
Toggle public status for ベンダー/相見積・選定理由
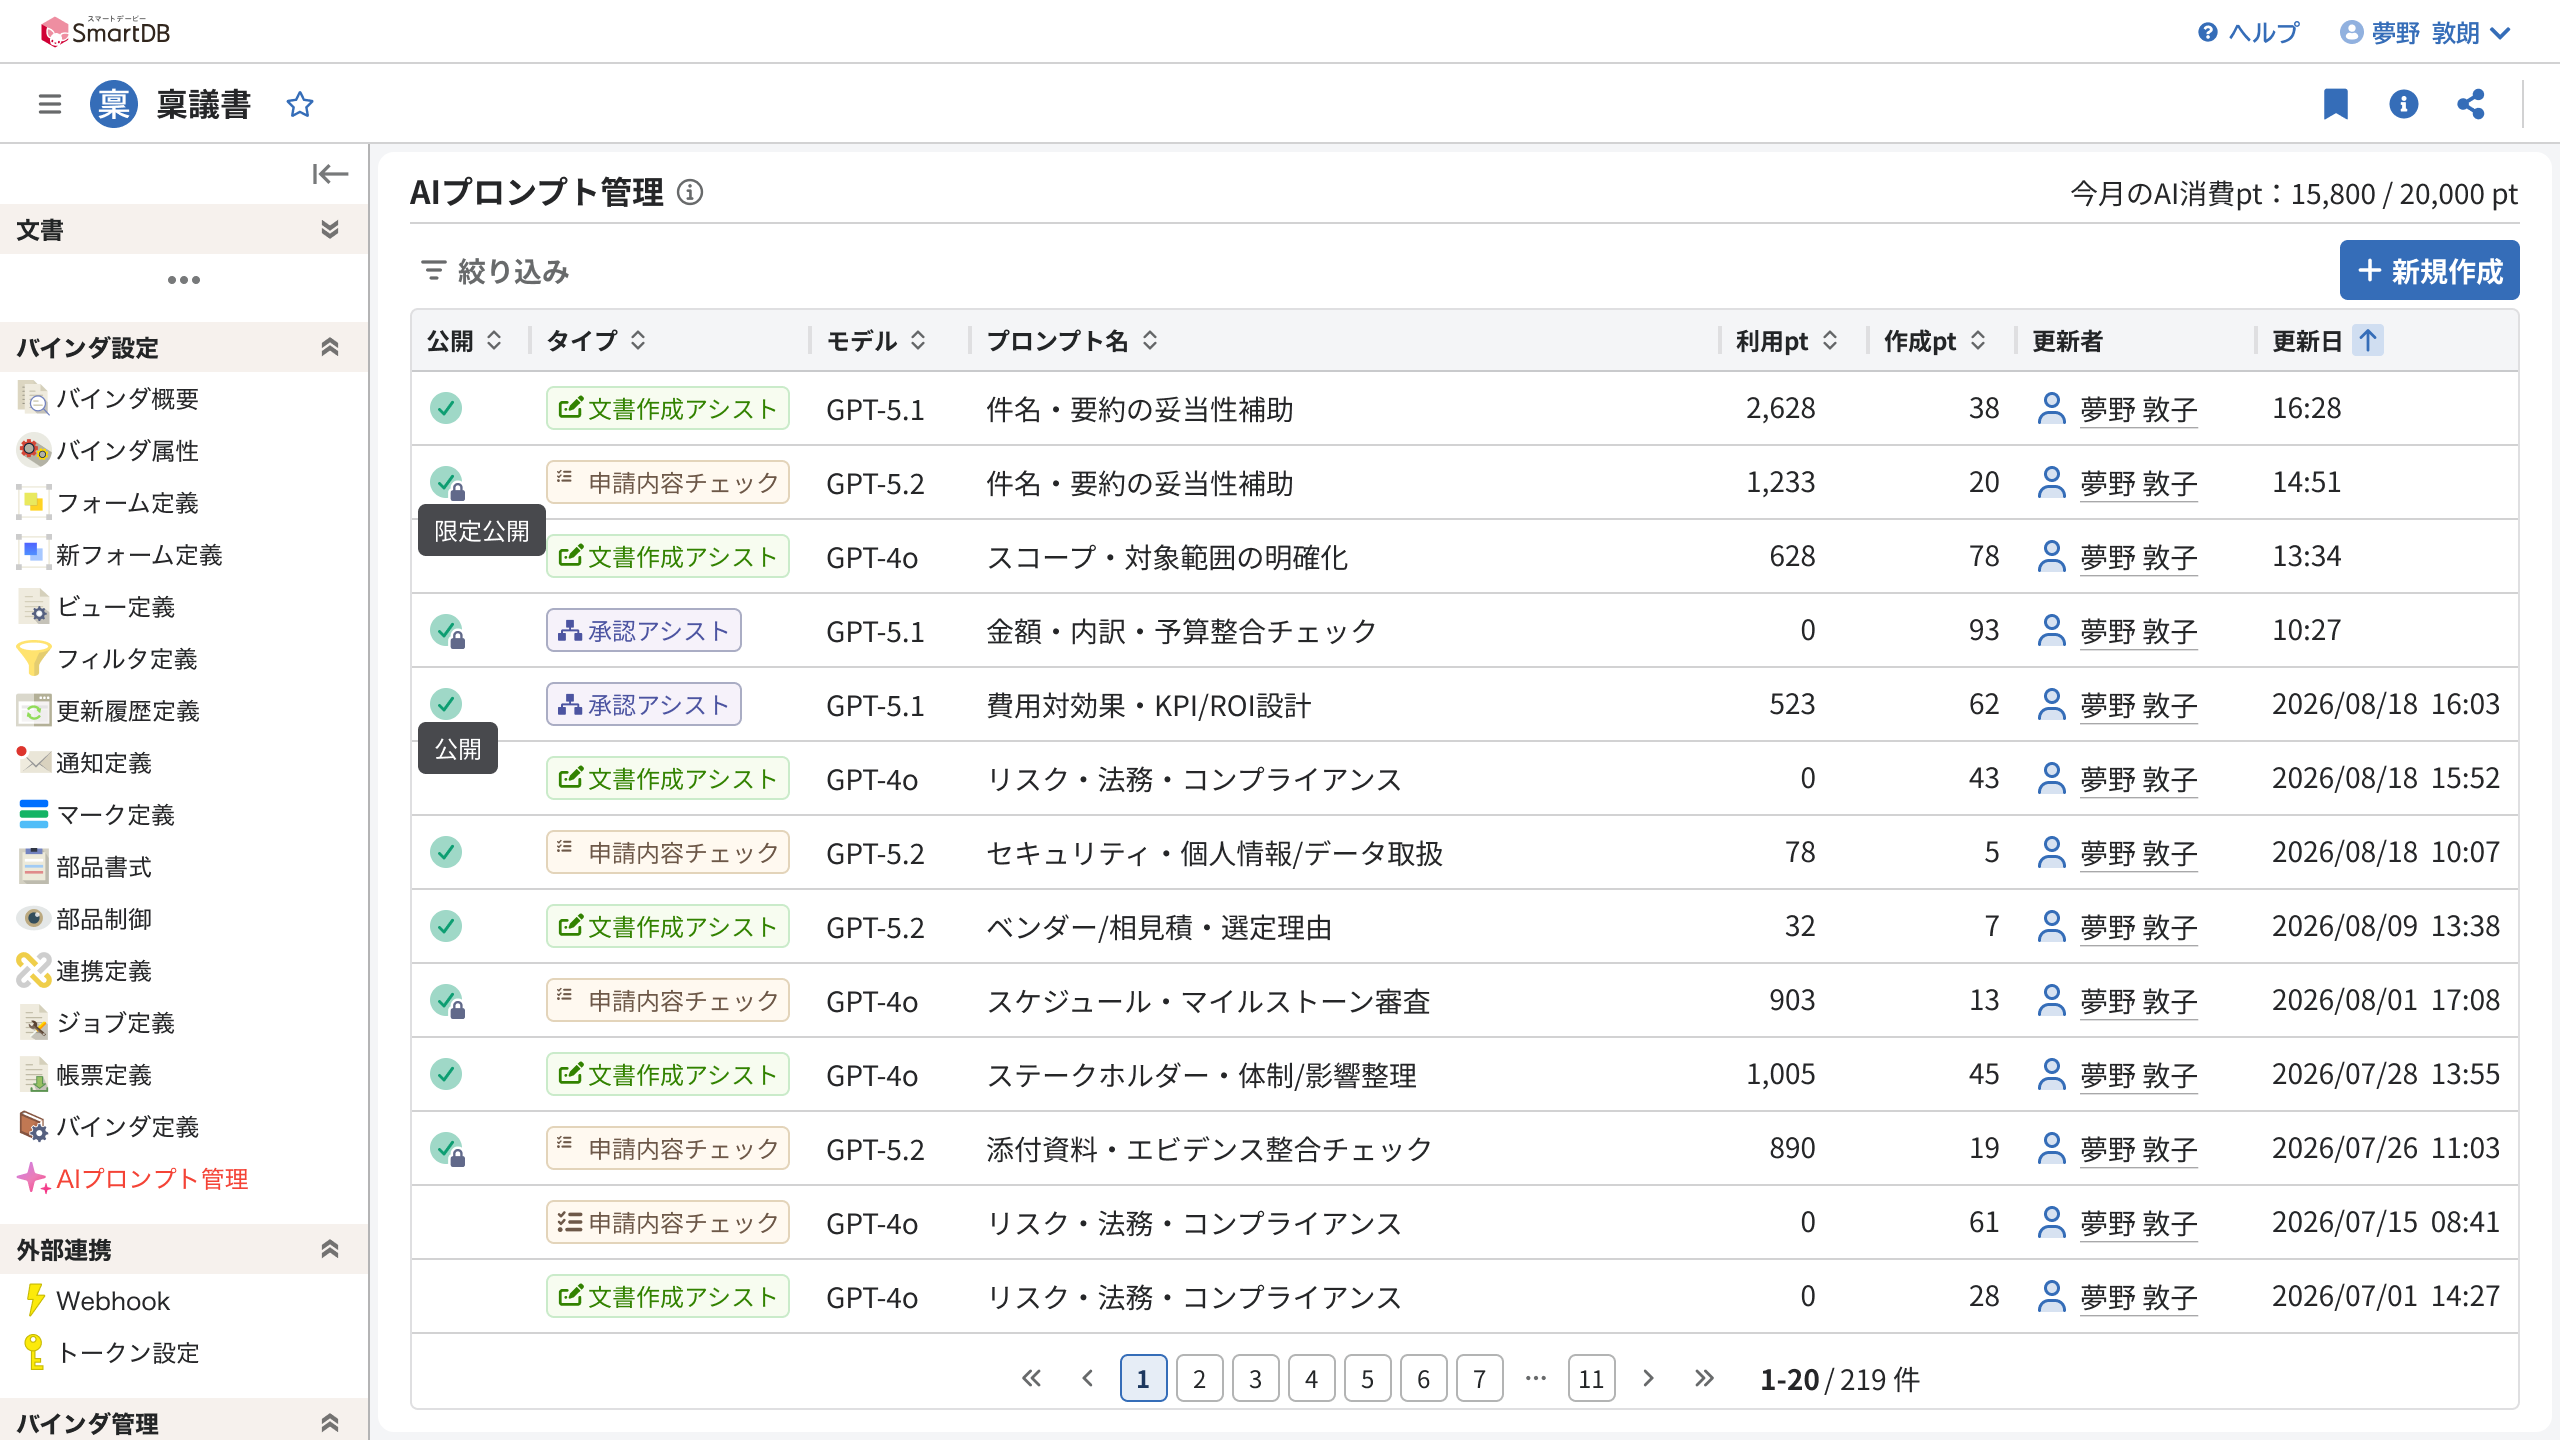(446, 926)
